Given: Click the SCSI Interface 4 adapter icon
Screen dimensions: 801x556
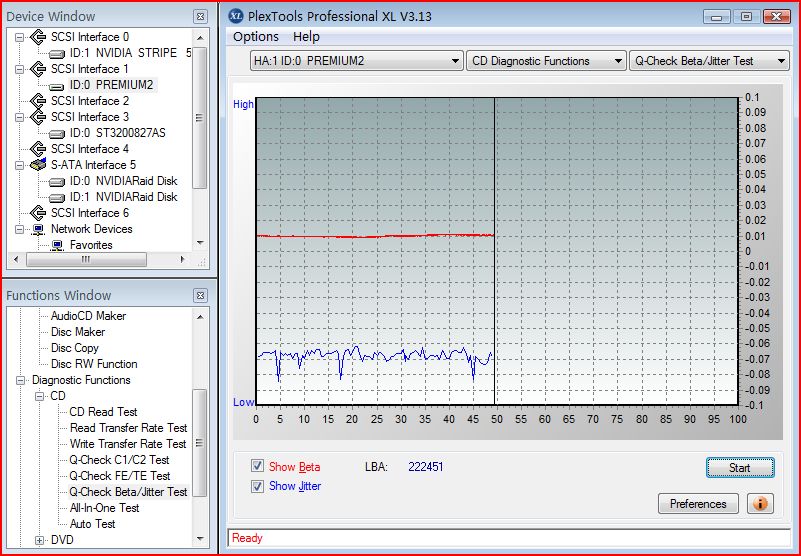Looking at the screenshot, I should (x=38, y=149).
